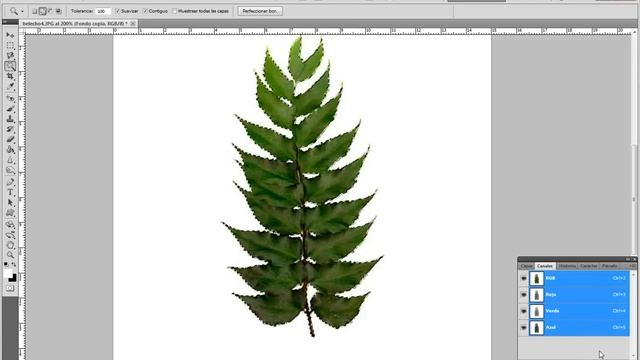This screenshot has width=640, height=360.
Task: Select the History Brush tool
Action: (x=10, y=129)
